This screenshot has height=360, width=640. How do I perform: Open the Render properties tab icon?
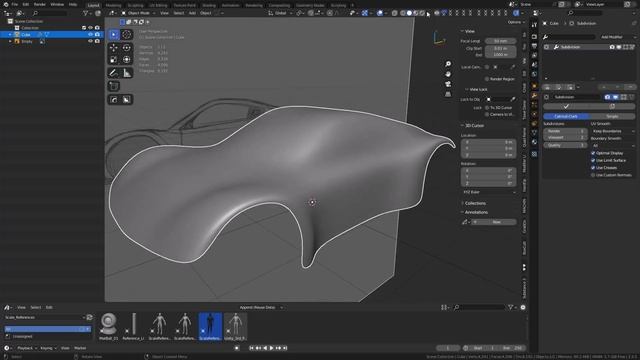[534, 37]
